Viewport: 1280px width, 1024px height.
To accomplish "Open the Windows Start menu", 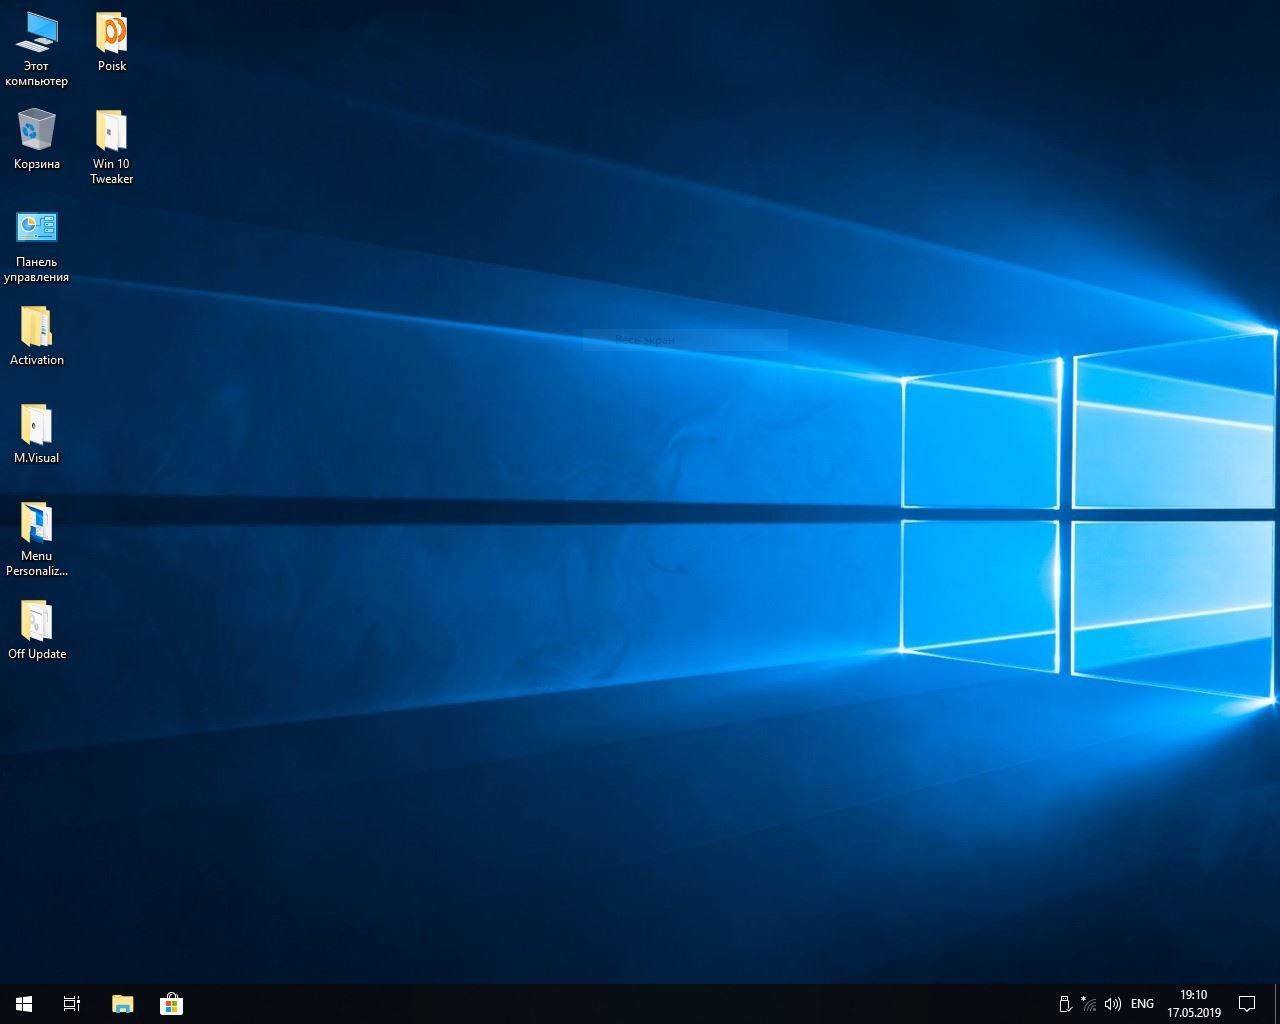I will point(24,1004).
